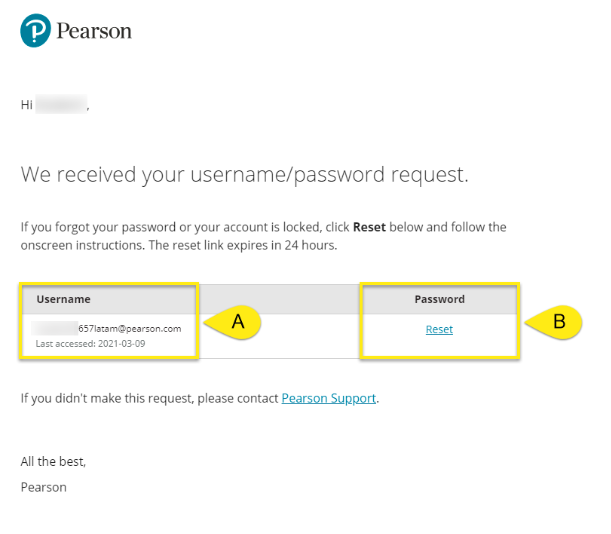Click the Pearson wordmark text
The image size is (611, 534).
94,31
